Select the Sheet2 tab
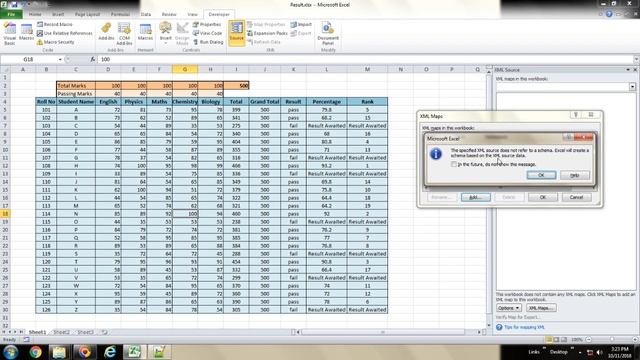This screenshot has width=640, height=360. click(x=62, y=332)
